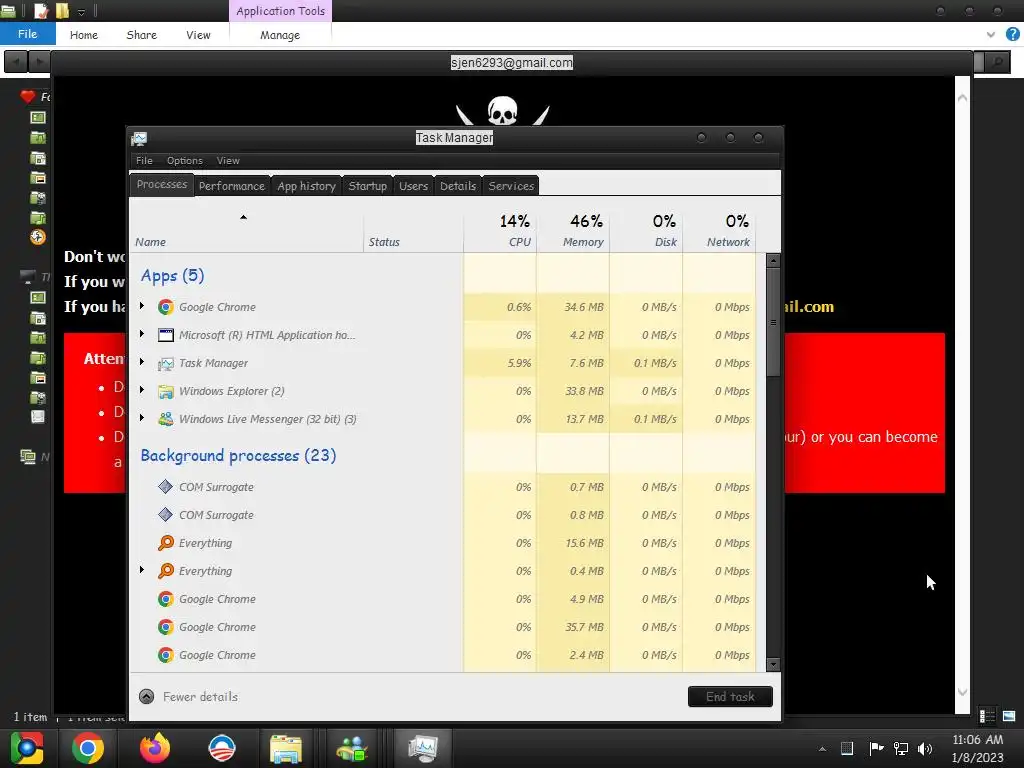Image resolution: width=1024 pixels, height=768 pixels.
Task: Open Google Chrome from taskbar
Action: [88, 748]
